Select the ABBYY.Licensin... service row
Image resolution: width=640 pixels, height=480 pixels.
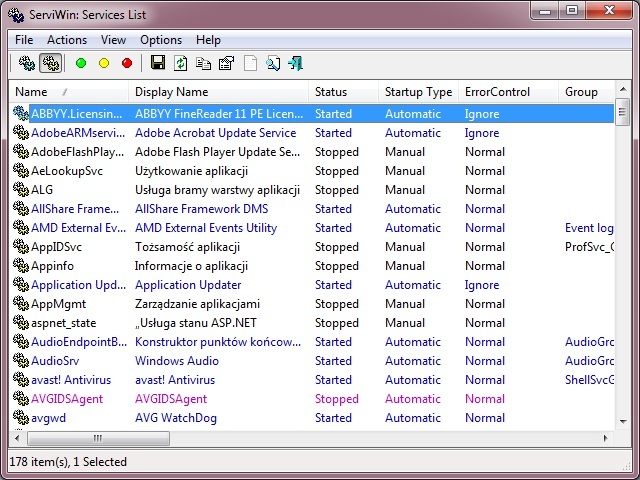point(313,113)
